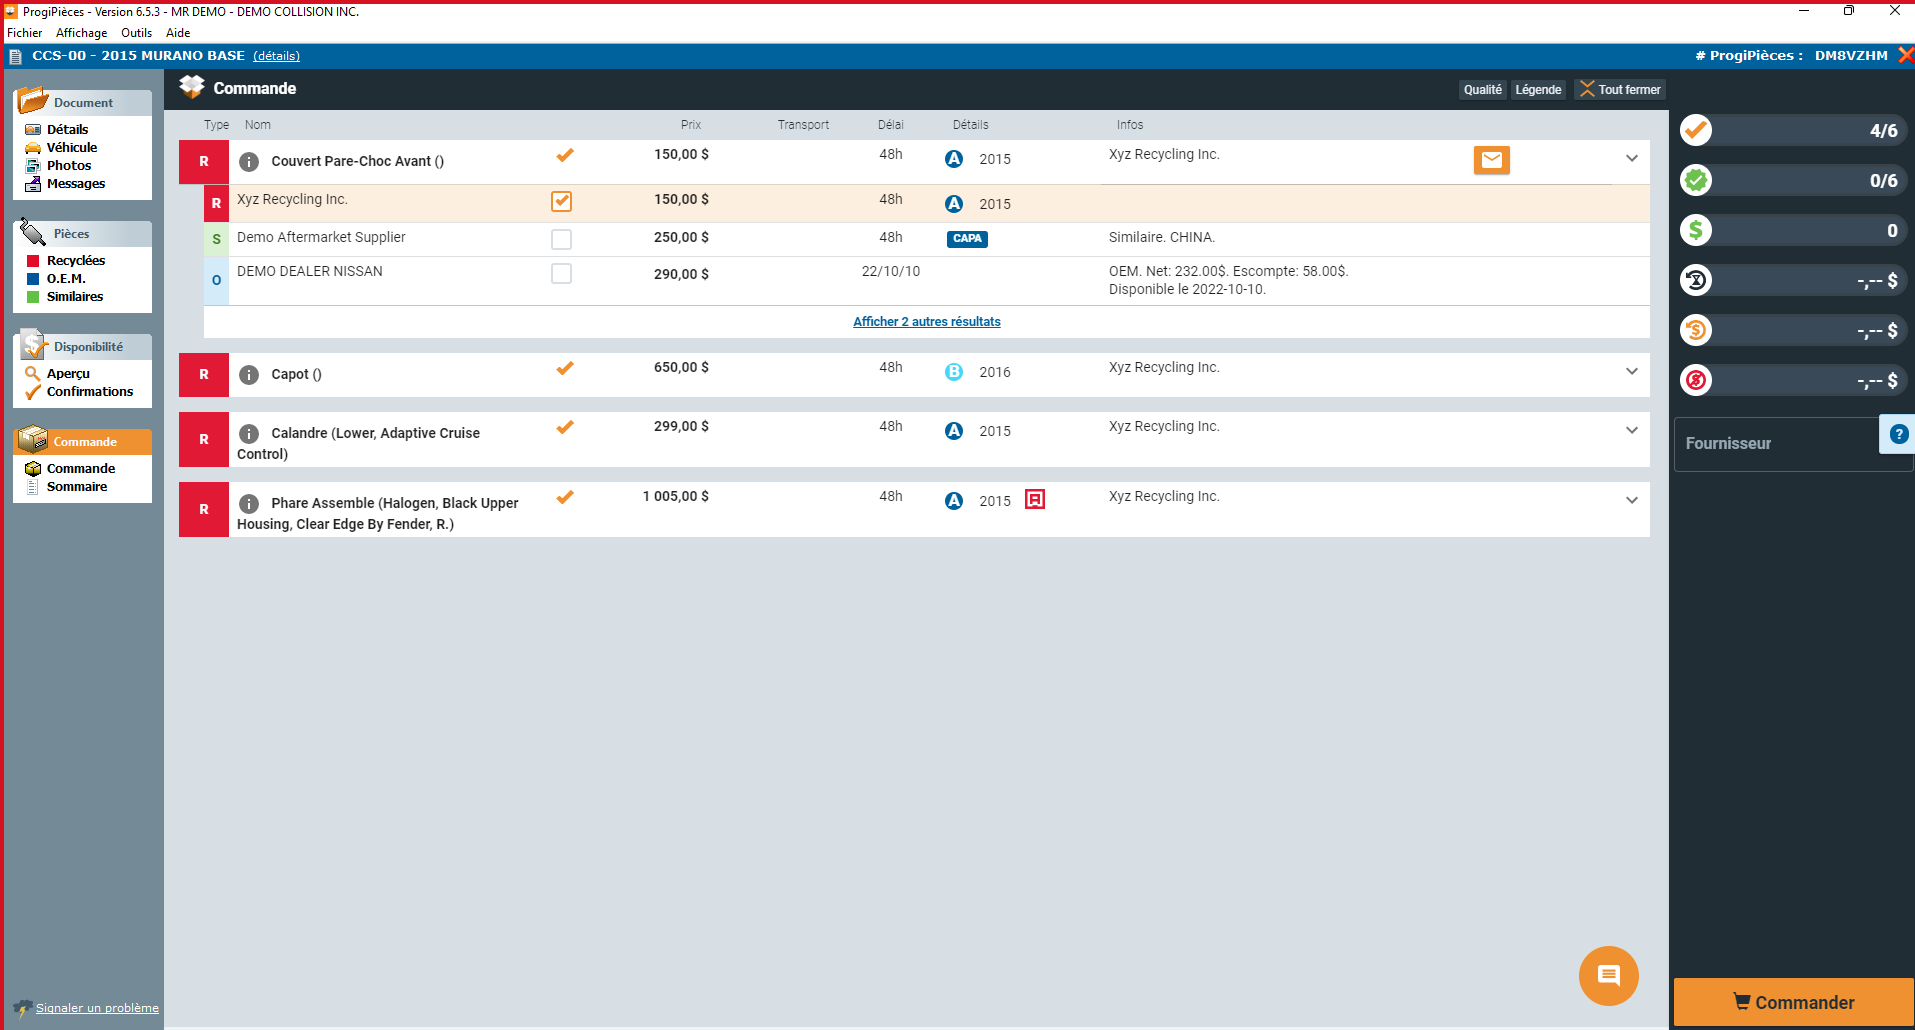Toggle orange checkmark on Couvert Pare-Choc Avant
This screenshot has height=1030, width=1915.
point(565,155)
